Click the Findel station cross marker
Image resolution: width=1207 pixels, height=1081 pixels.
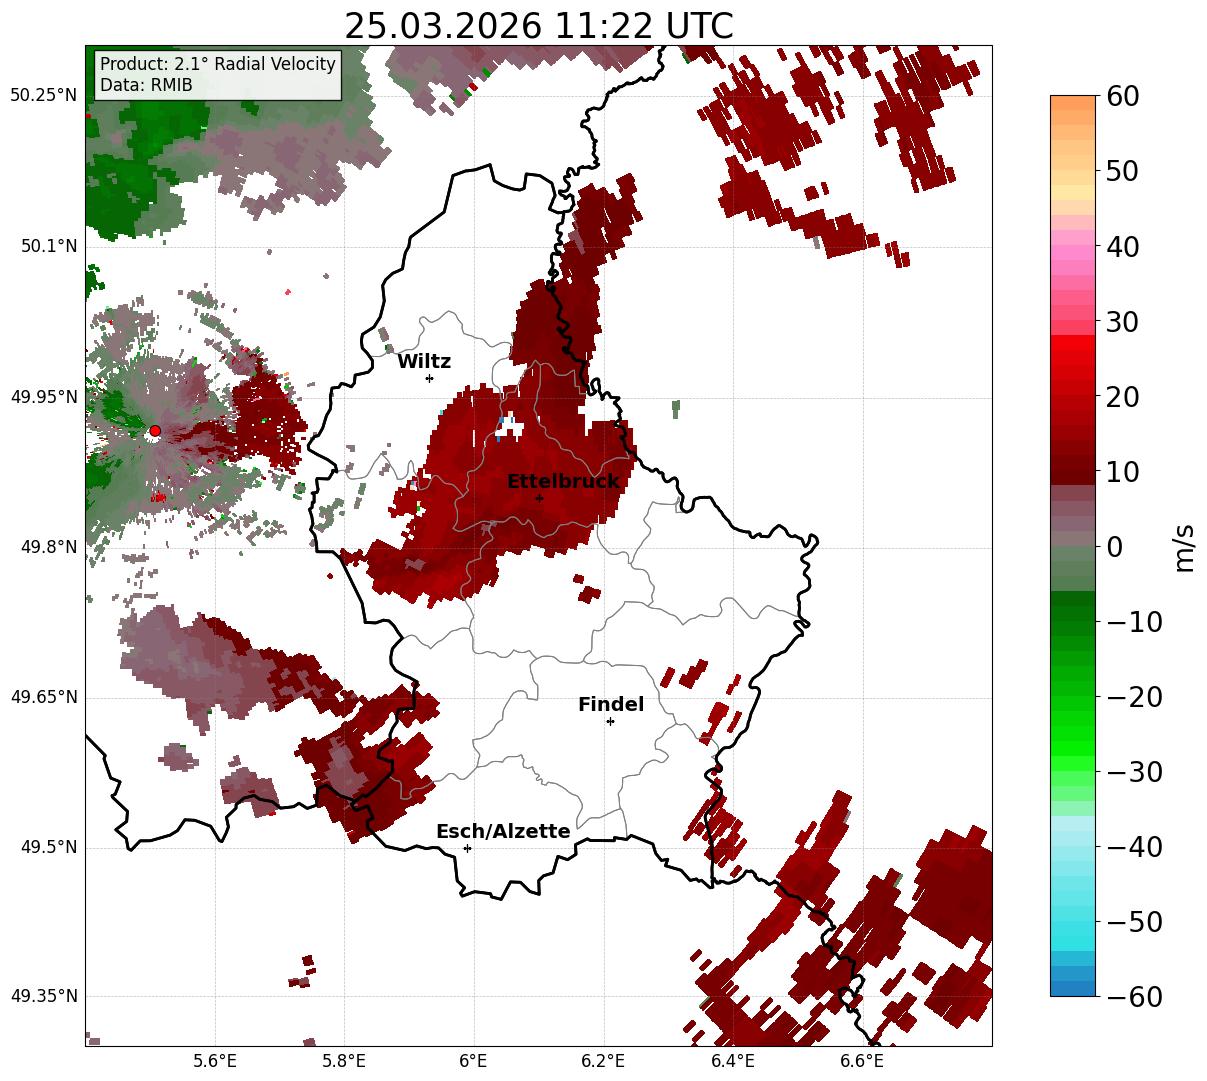click(x=610, y=721)
